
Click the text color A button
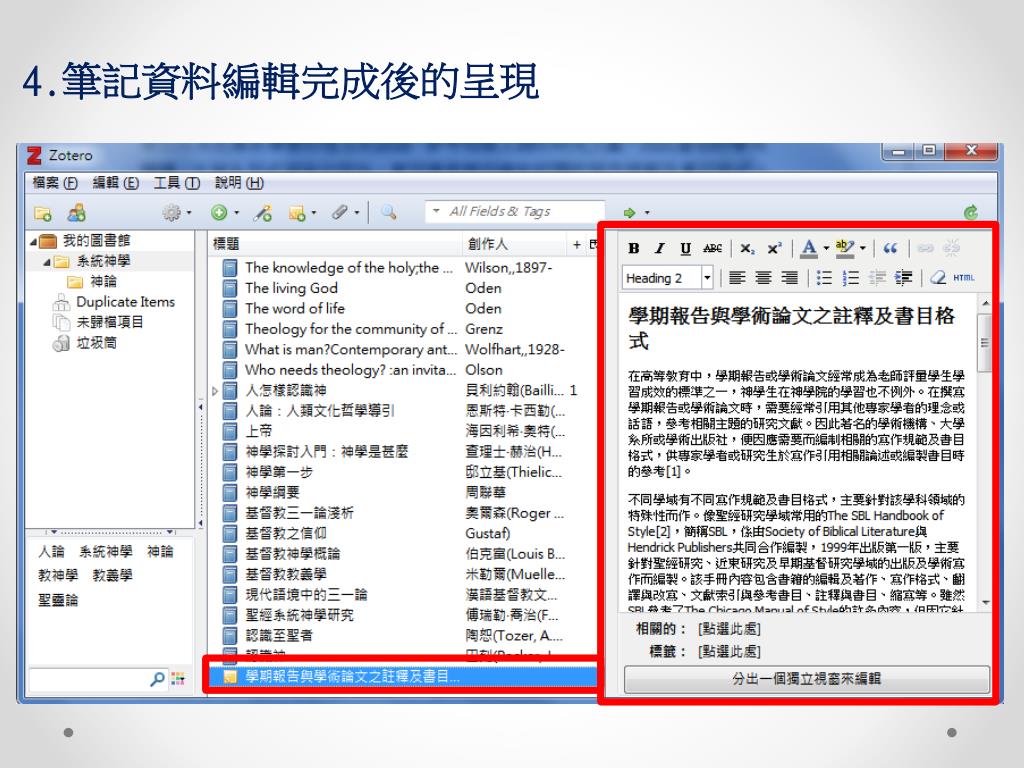[808, 248]
